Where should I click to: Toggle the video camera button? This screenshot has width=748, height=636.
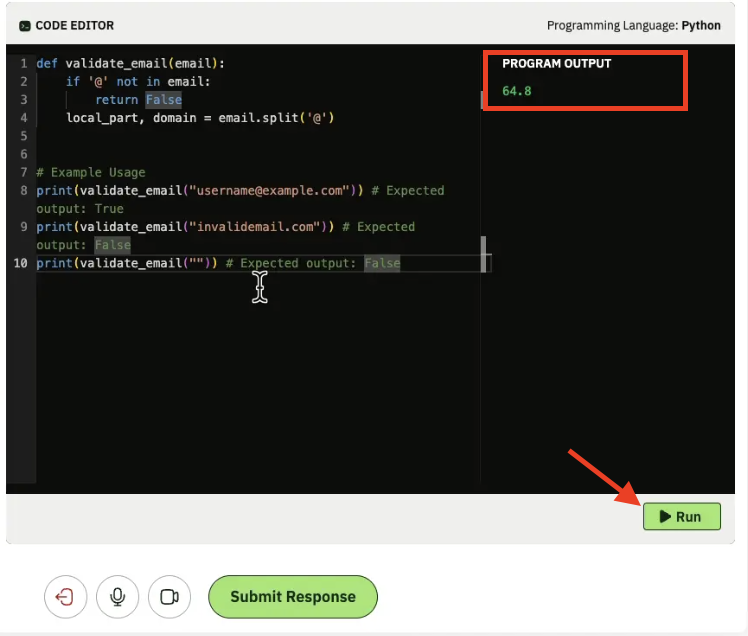(x=169, y=597)
